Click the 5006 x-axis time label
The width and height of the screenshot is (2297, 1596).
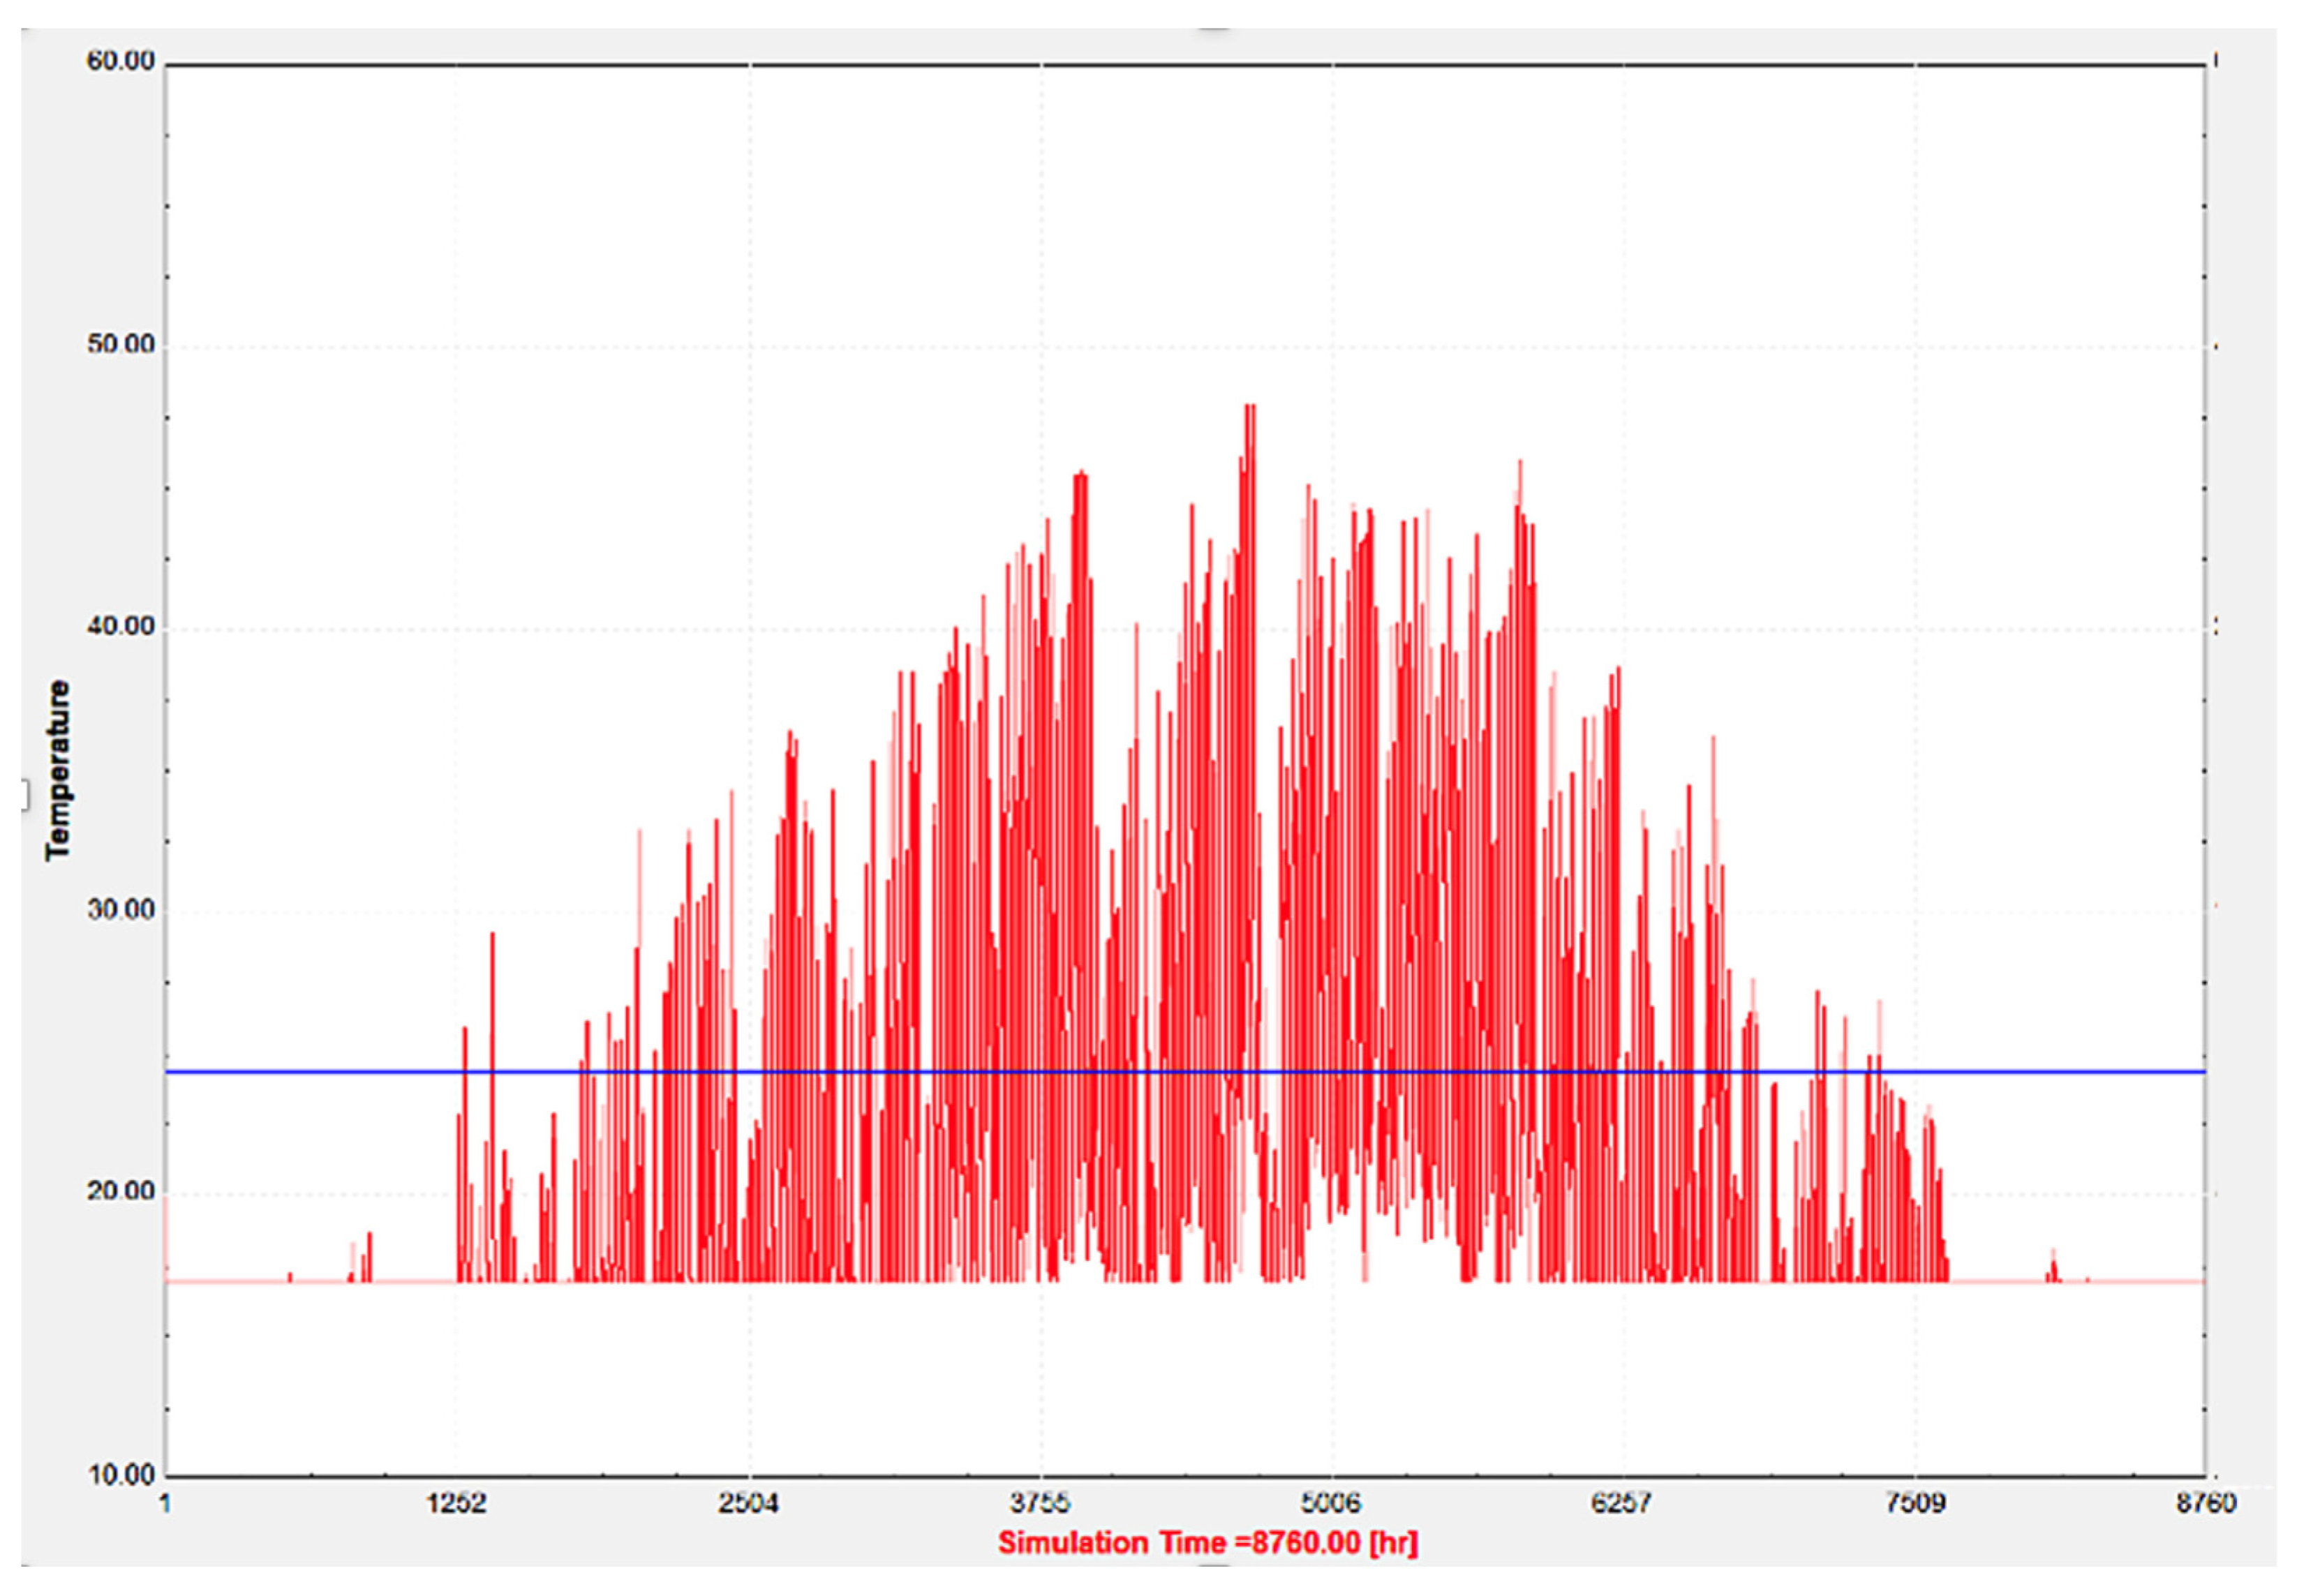[x=1331, y=1503]
